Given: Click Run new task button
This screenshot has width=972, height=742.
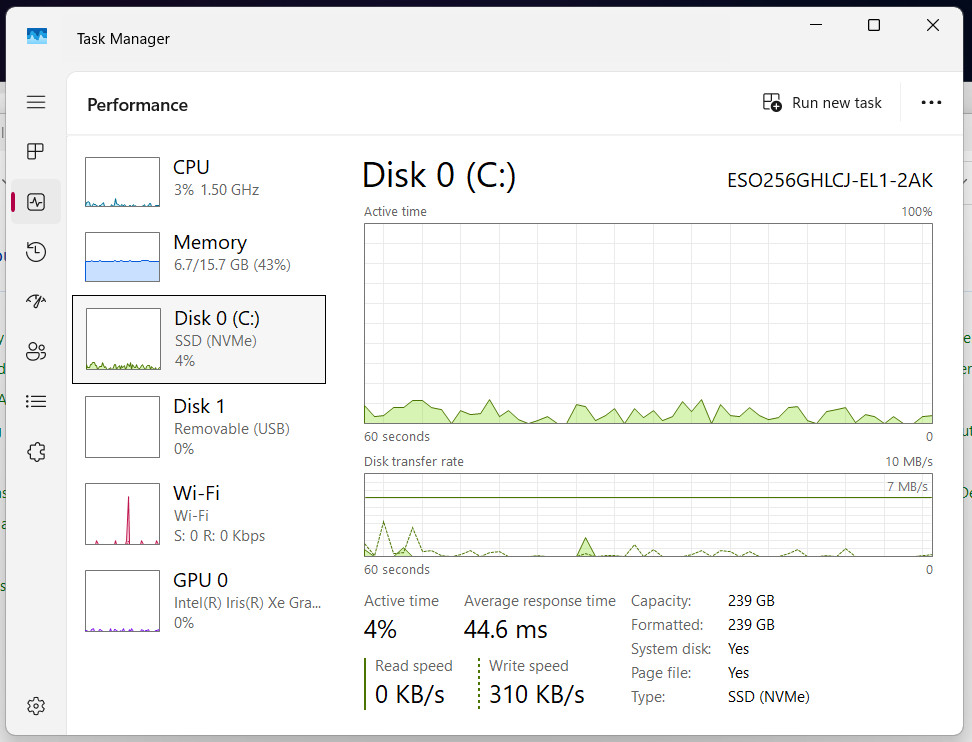Looking at the screenshot, I should 822,102.
